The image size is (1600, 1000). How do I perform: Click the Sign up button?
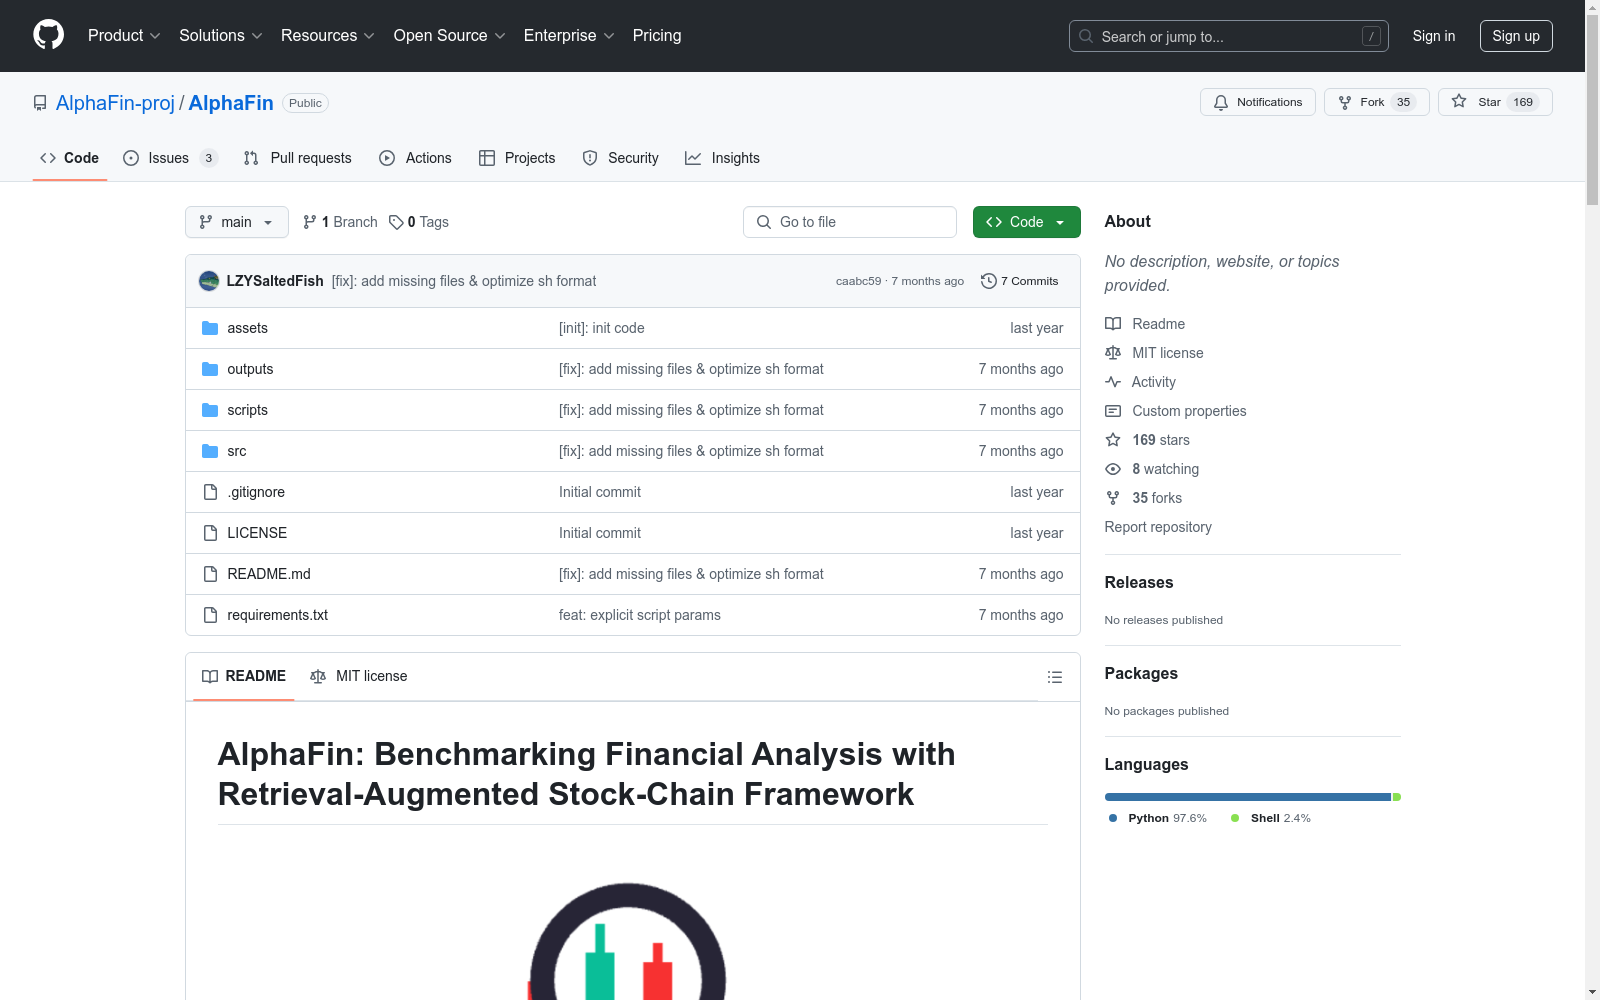pyautogui.click(x=1516, y=36)
